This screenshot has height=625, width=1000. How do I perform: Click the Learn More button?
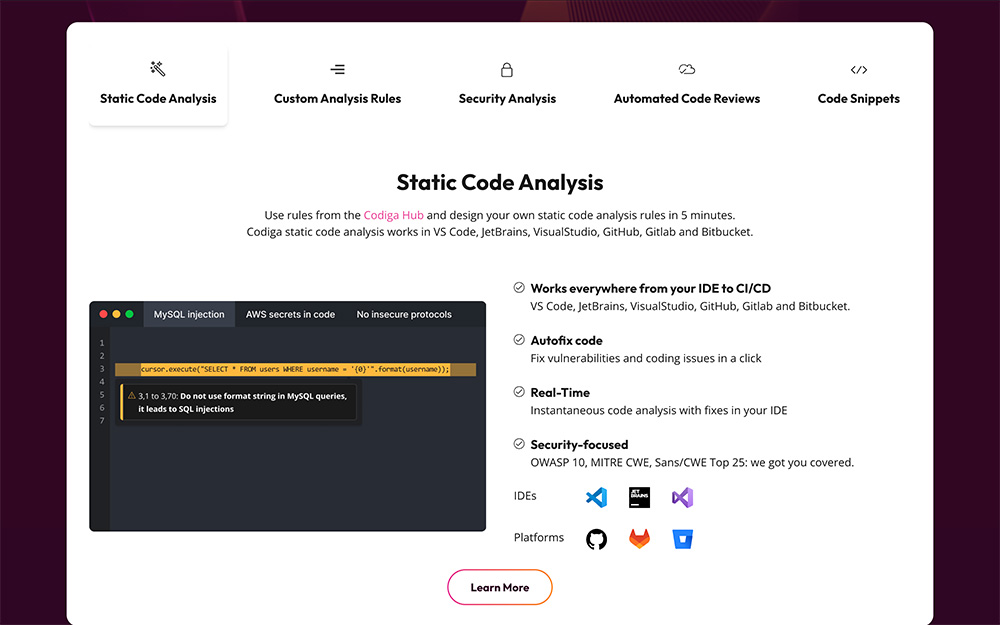(499, 587)
